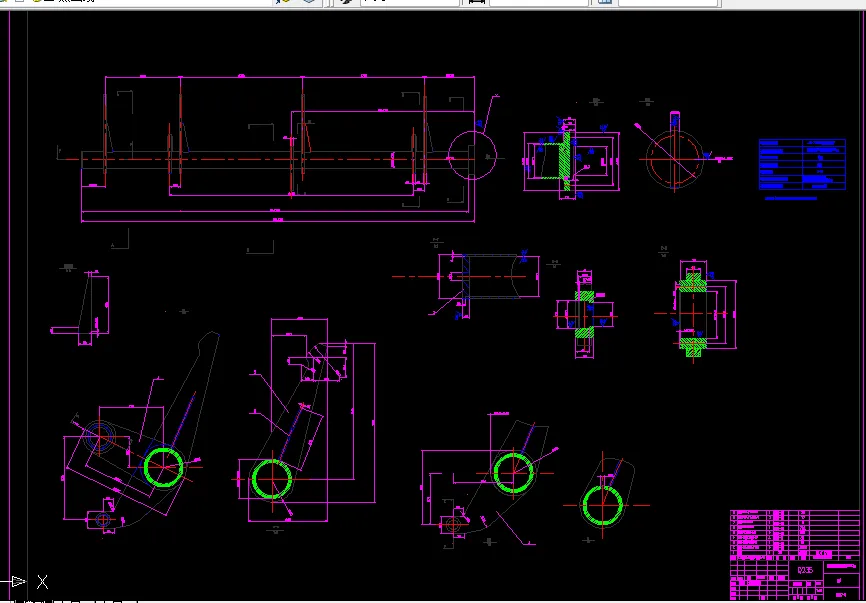This screenshot has width=866, height=603.
Task: Pick the green ring in the oval link view
Action: point(603,505)
